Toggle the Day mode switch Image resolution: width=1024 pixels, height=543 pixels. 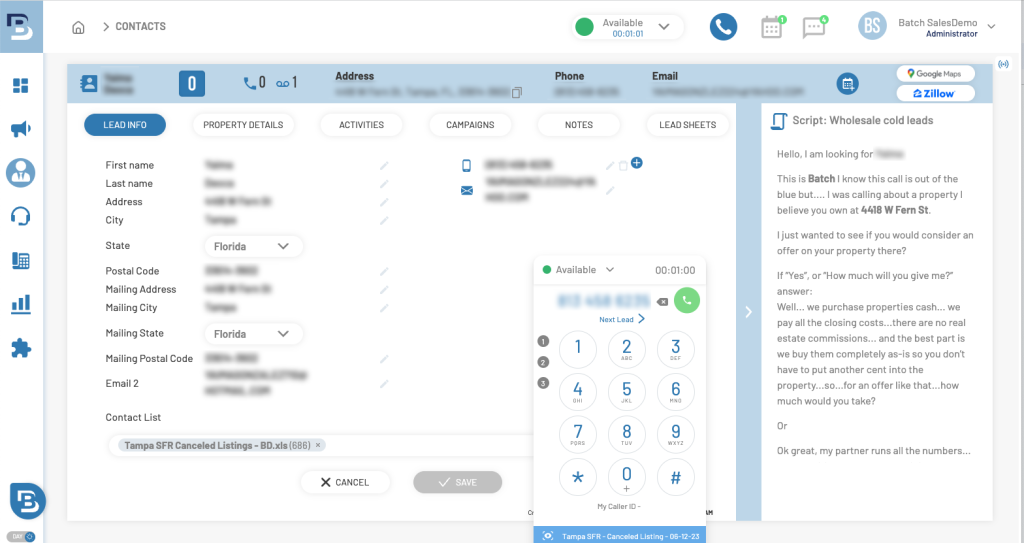tap(20, 536)
